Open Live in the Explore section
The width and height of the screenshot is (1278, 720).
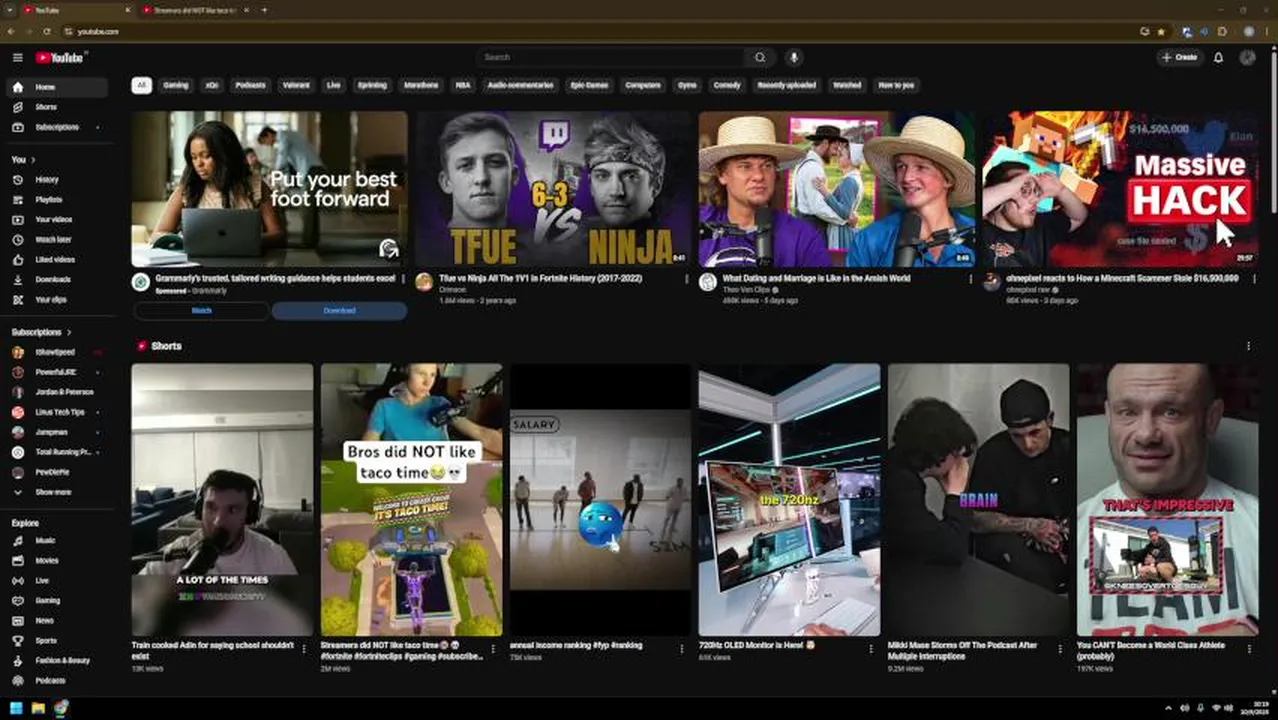click(58, 581)
